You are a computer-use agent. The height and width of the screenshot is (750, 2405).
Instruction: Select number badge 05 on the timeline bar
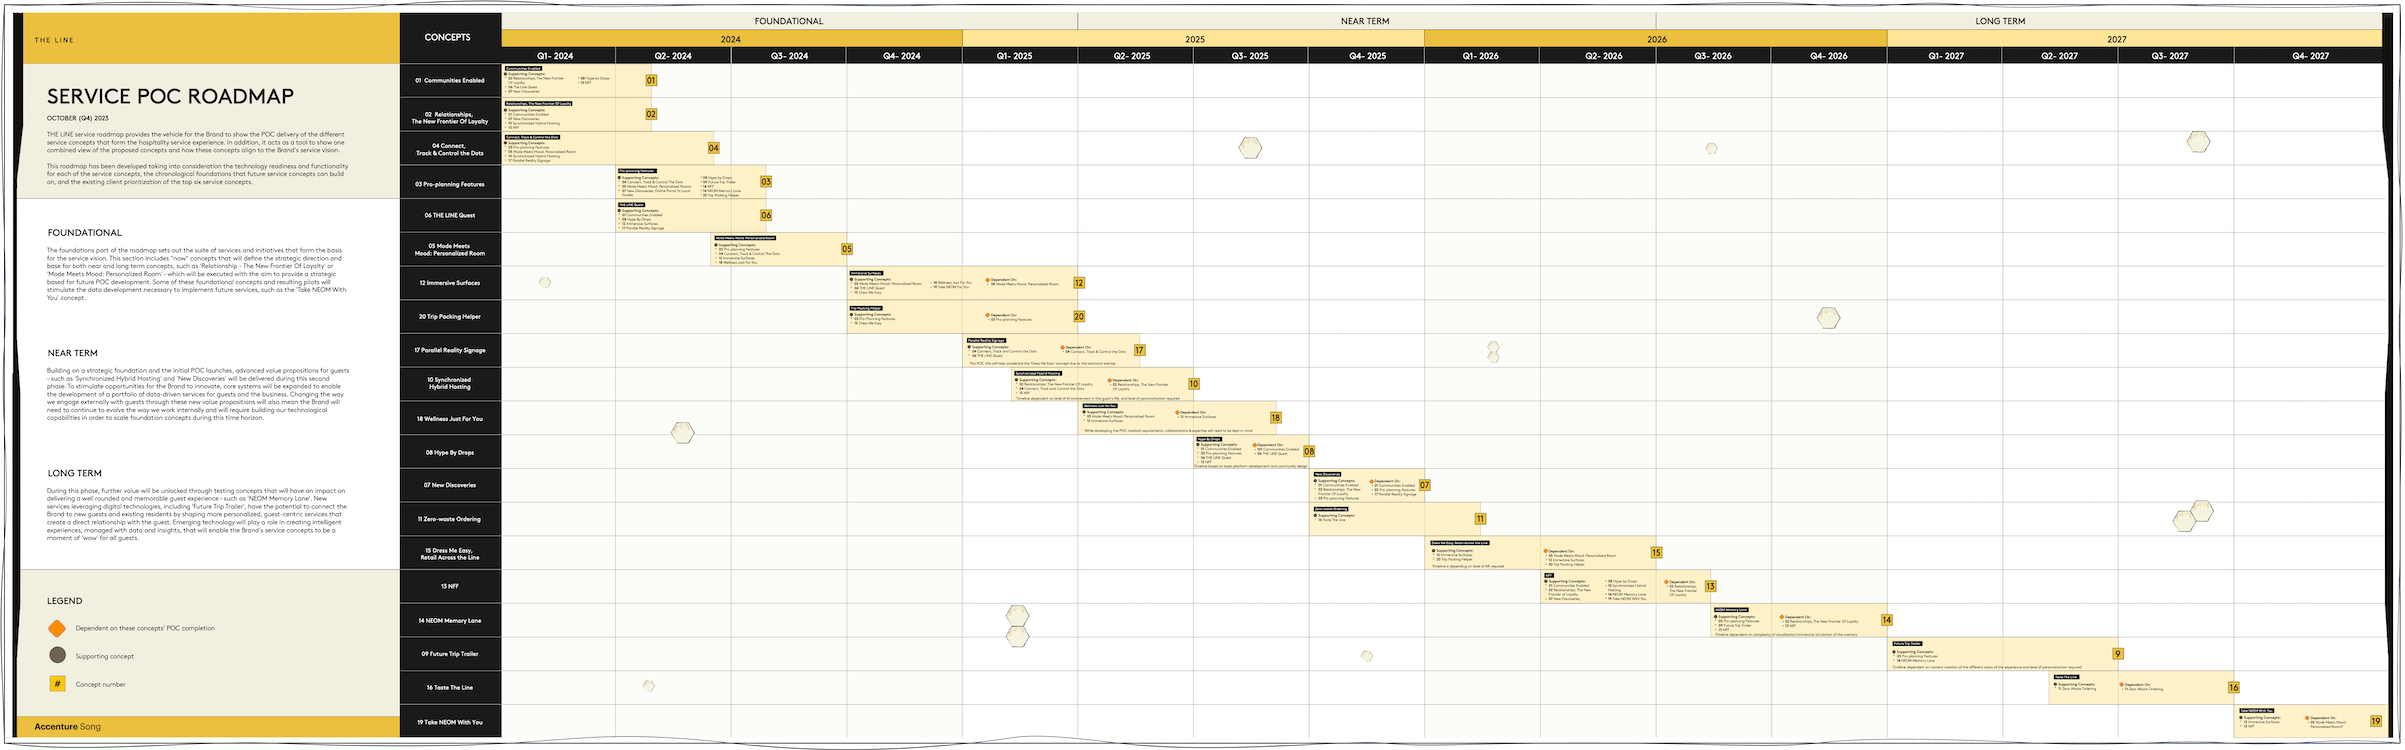(847, 249)
